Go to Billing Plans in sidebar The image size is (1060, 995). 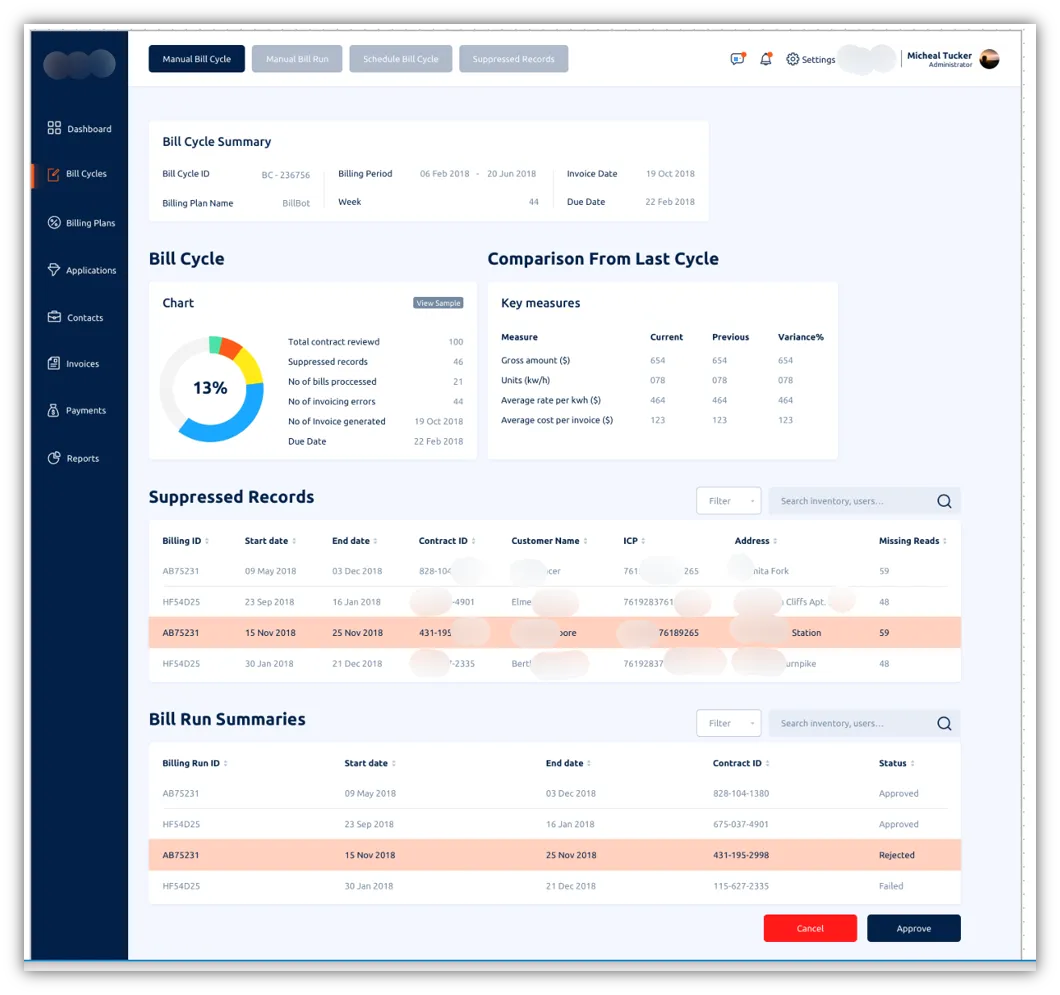tap(91, 223)
